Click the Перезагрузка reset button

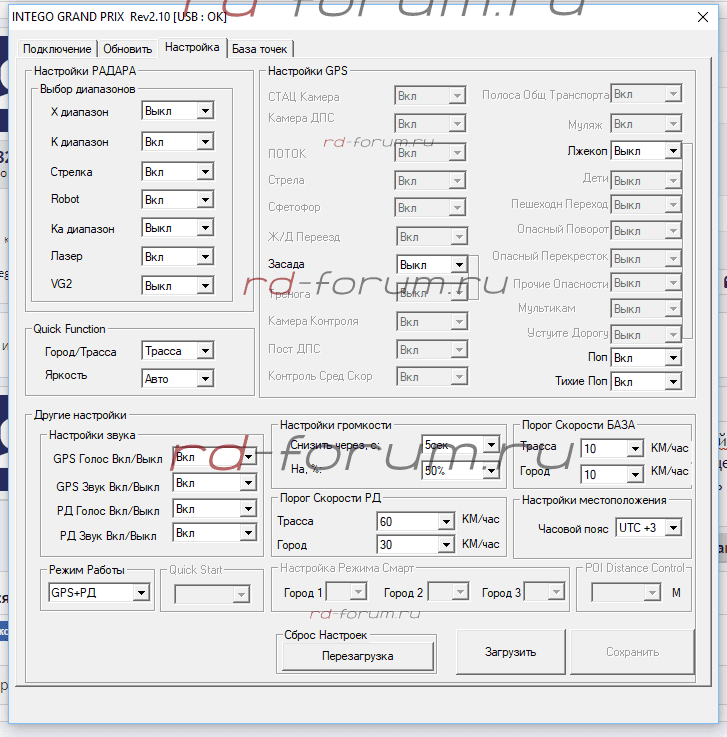tap(357, 656)
